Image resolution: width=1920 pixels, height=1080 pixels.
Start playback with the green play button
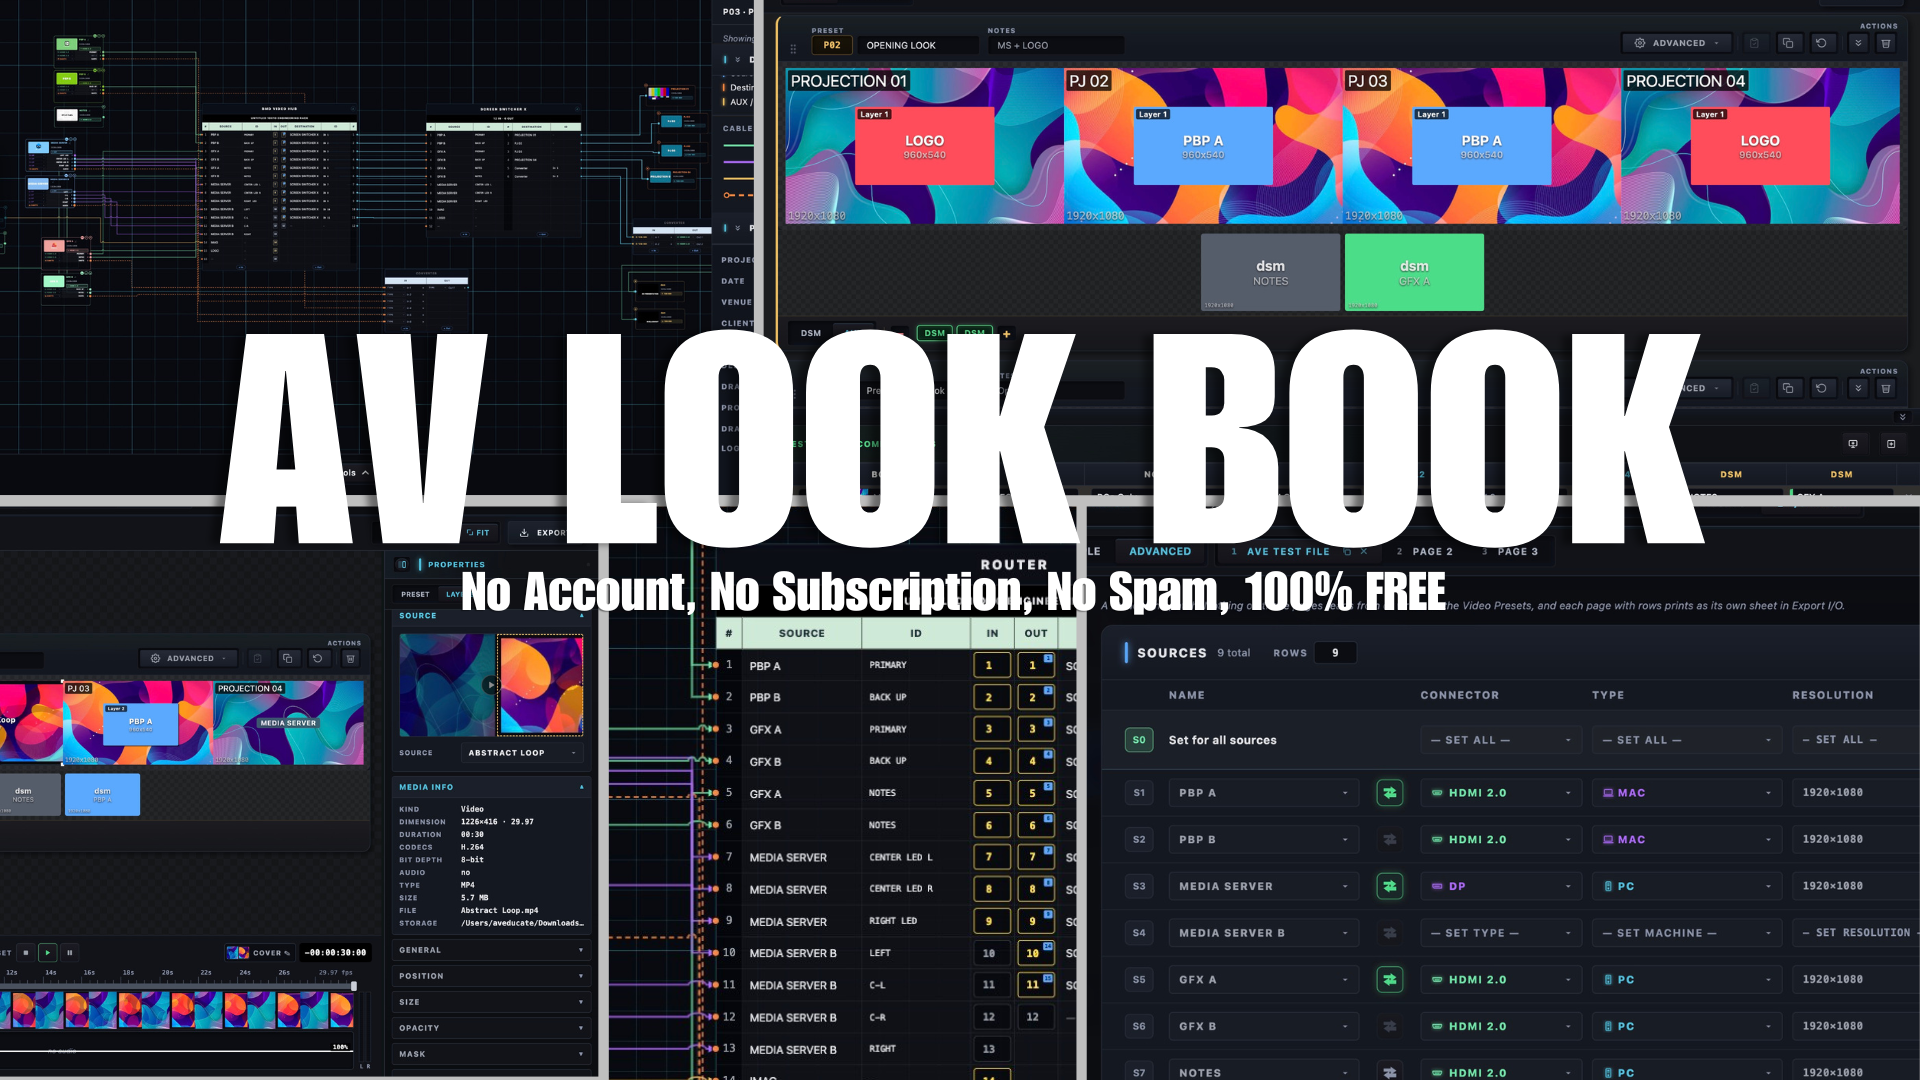pyautogui.click(x=47, y=953)
